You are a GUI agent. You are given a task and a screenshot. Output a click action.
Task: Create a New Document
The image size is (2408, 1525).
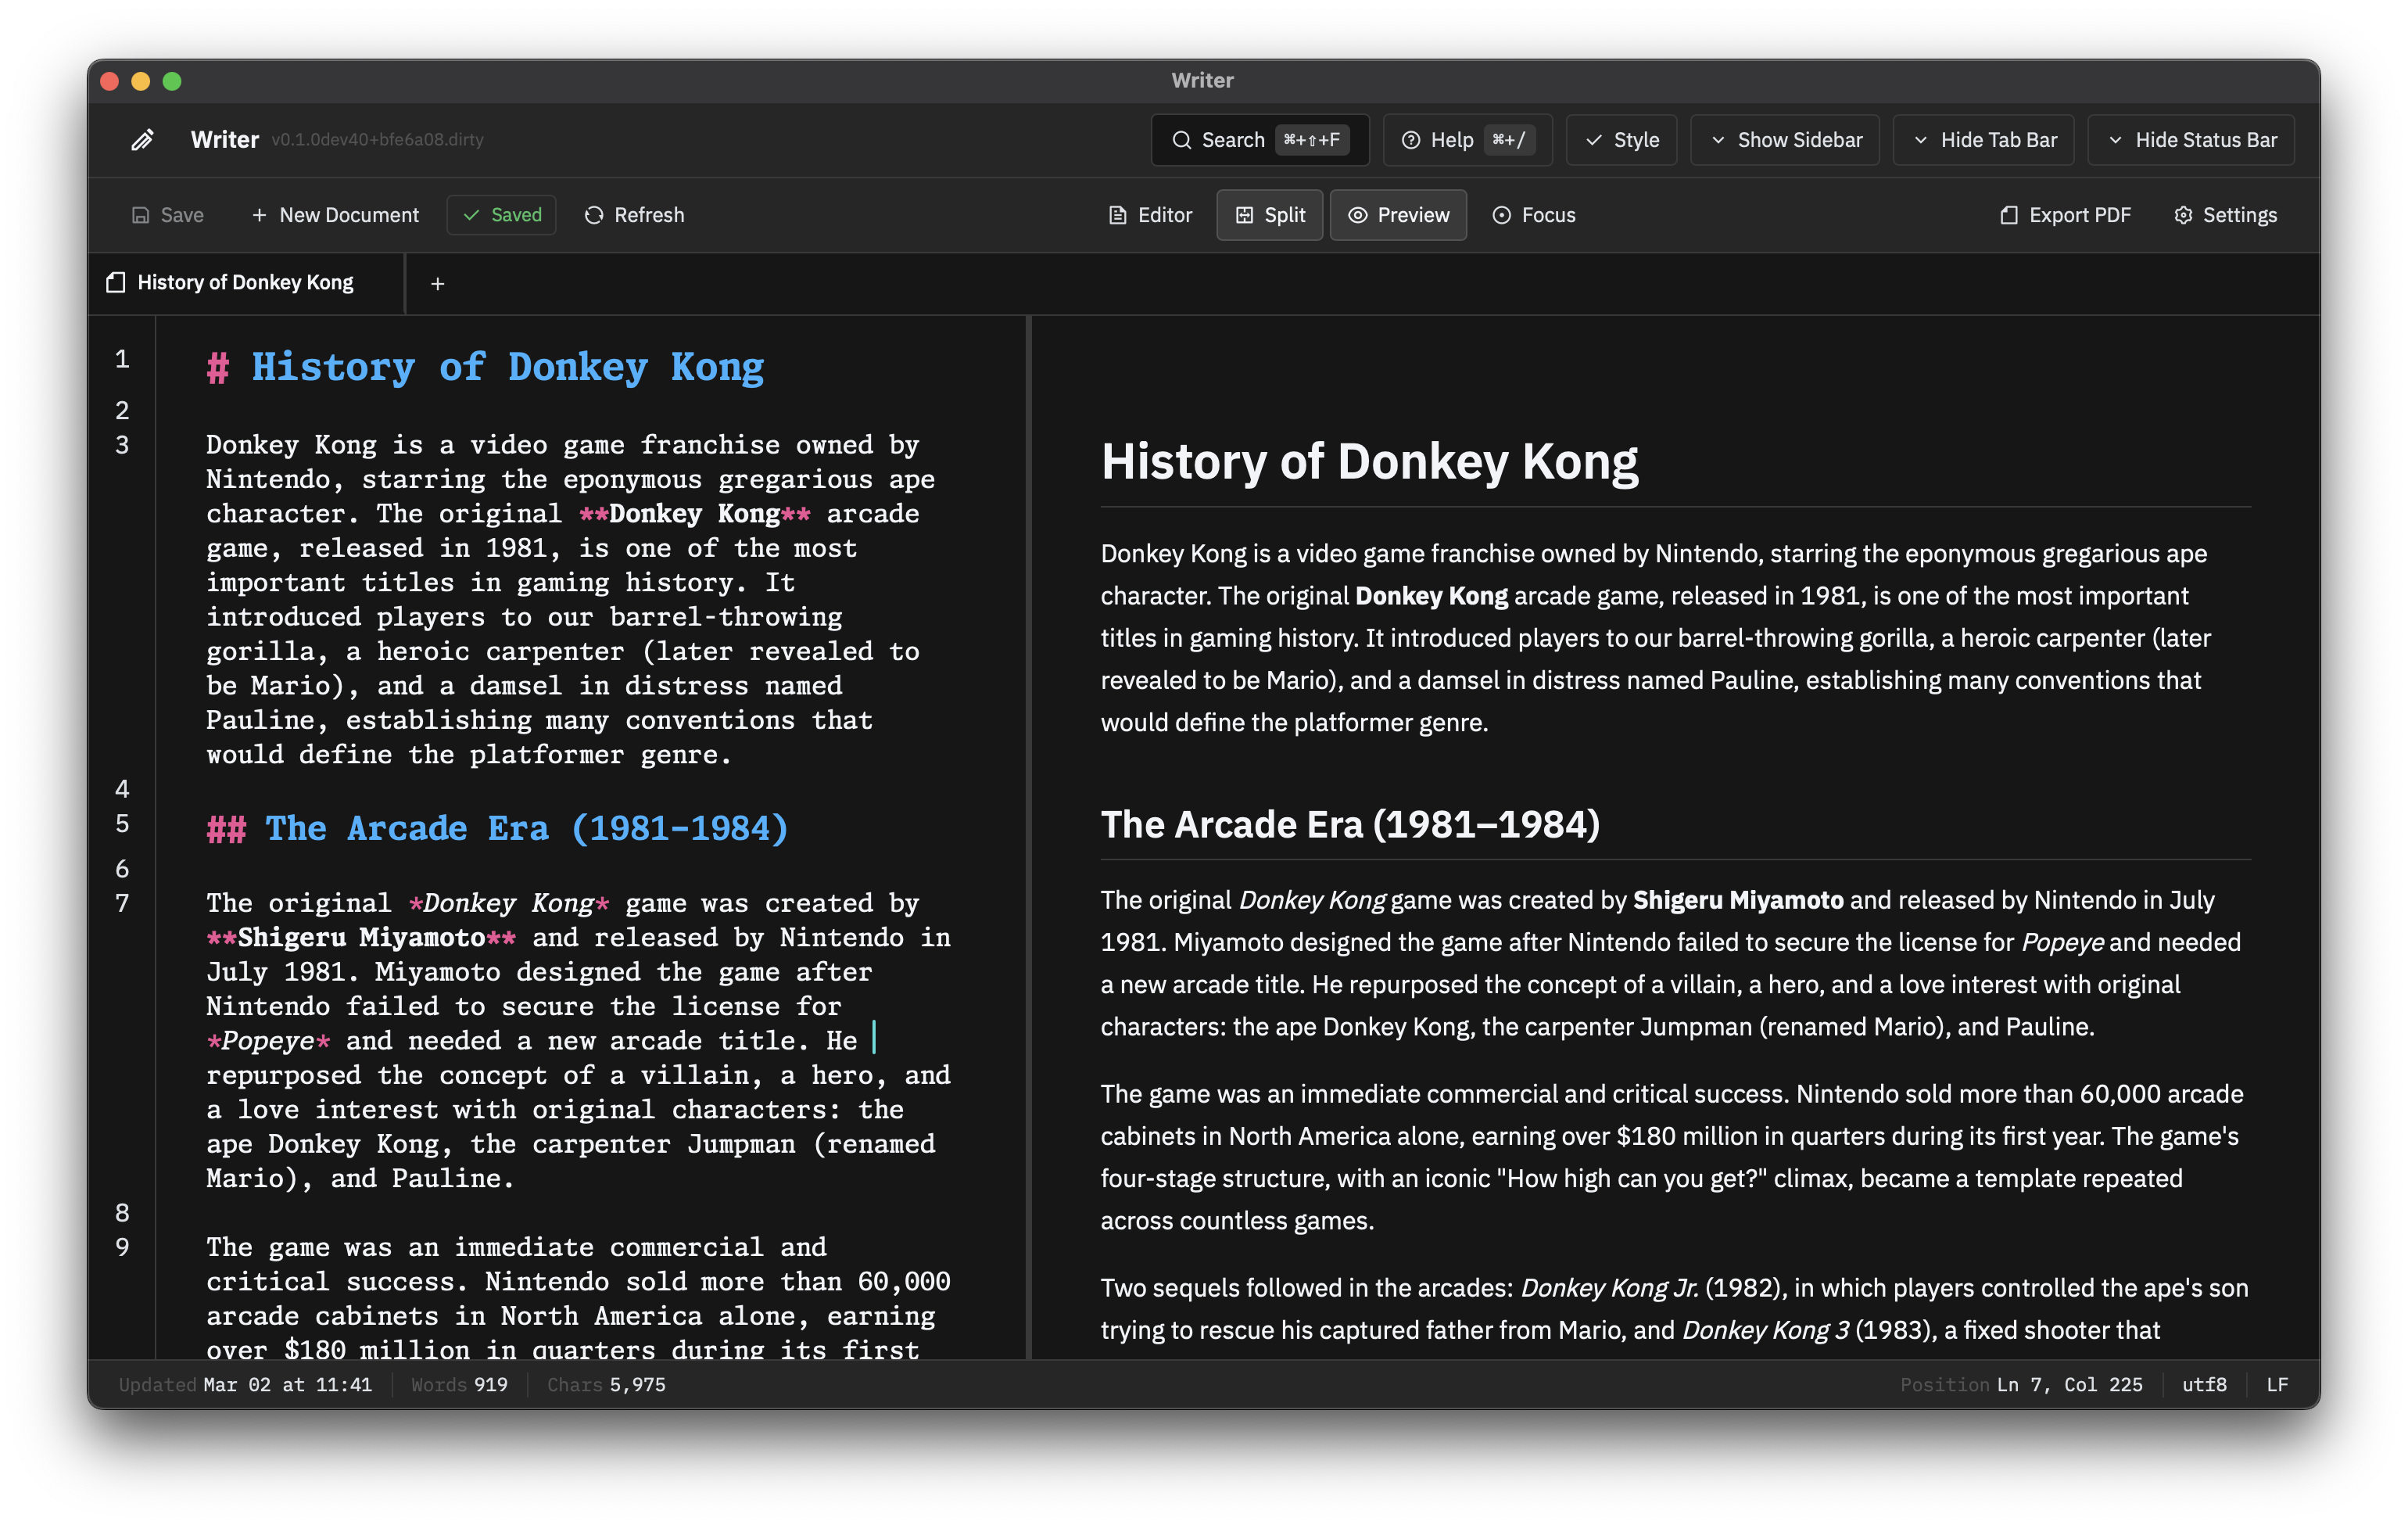point(335,214)
